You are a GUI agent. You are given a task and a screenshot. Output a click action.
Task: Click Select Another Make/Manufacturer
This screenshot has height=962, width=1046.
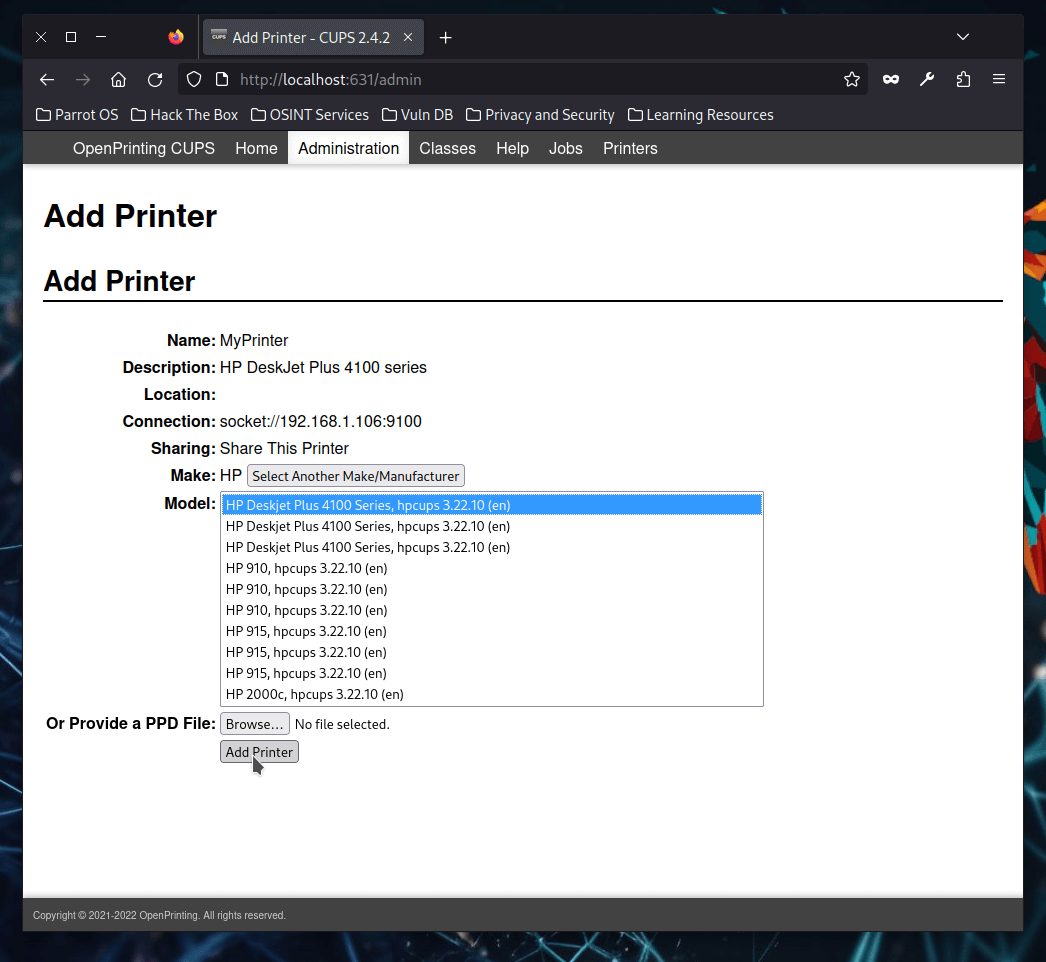click(355, 475)
